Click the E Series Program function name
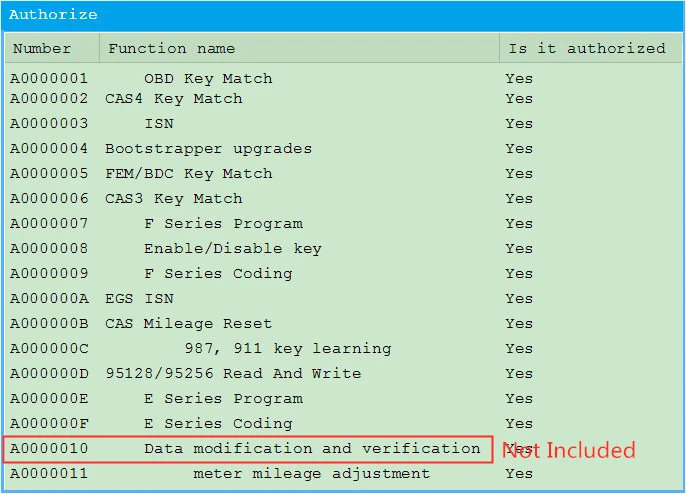Viewport: 686px width, 494px height. 223,399
